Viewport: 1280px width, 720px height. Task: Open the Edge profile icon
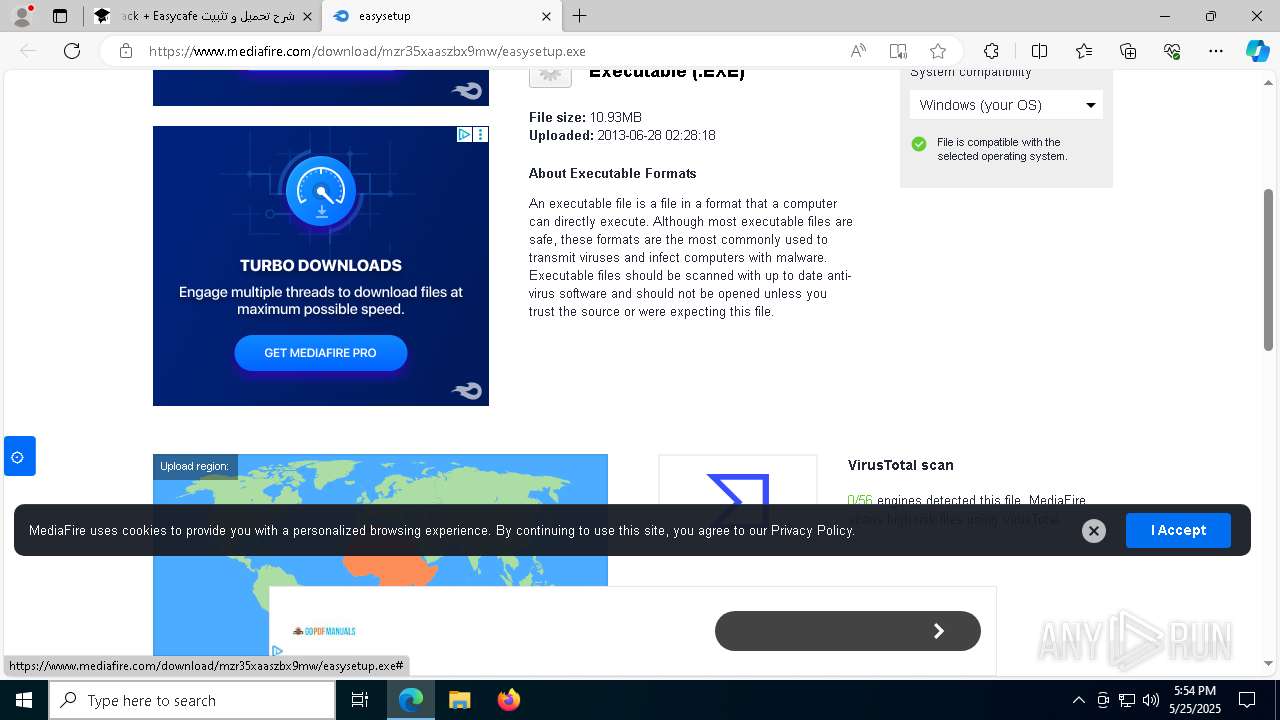click(22, 16)
